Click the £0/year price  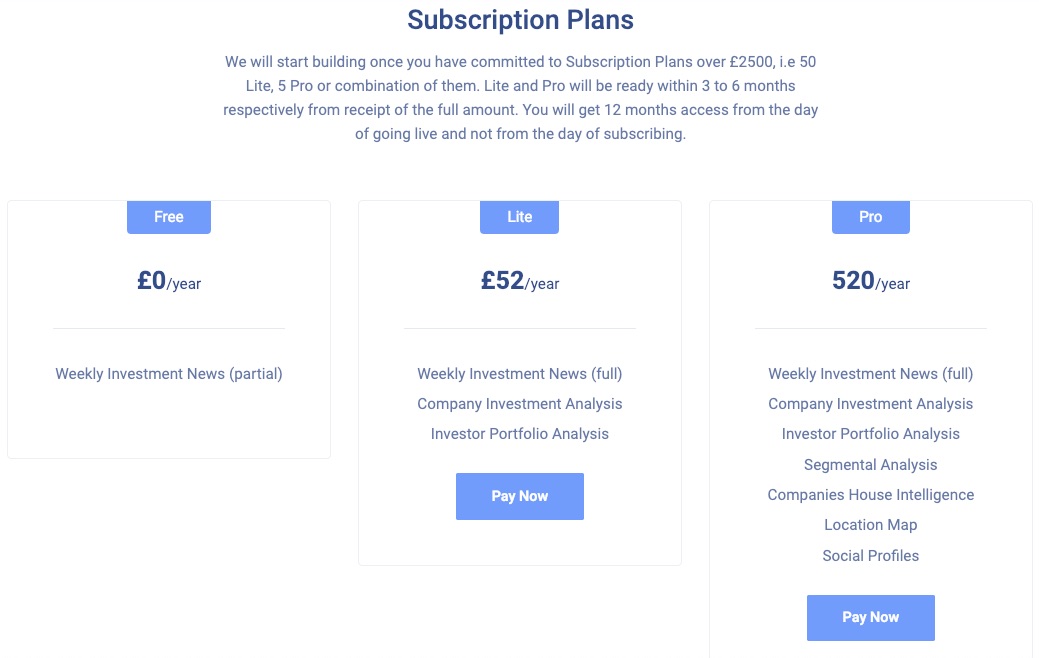(x=169, y=282)
